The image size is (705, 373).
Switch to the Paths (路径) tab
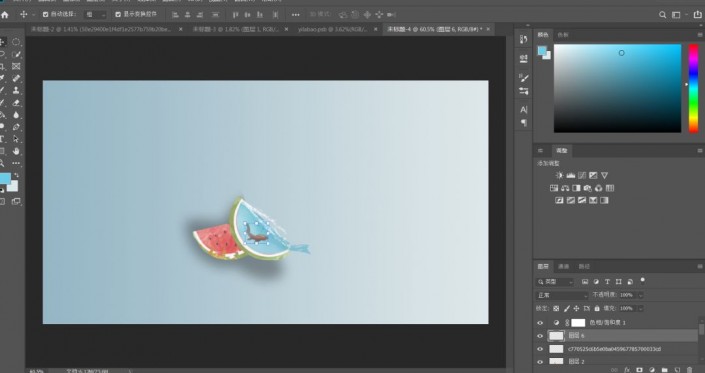click(x=584, y=266)
